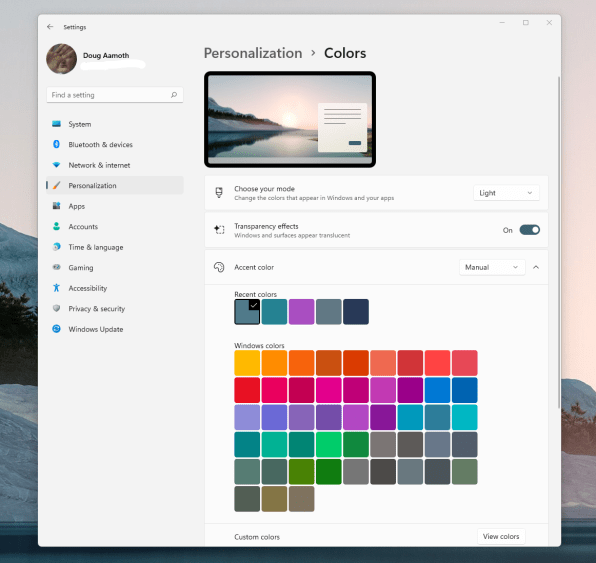Open the Accessibility settings page
This screenshot has height=563, width=596.
pyautogui.click(x=115, y=288)
